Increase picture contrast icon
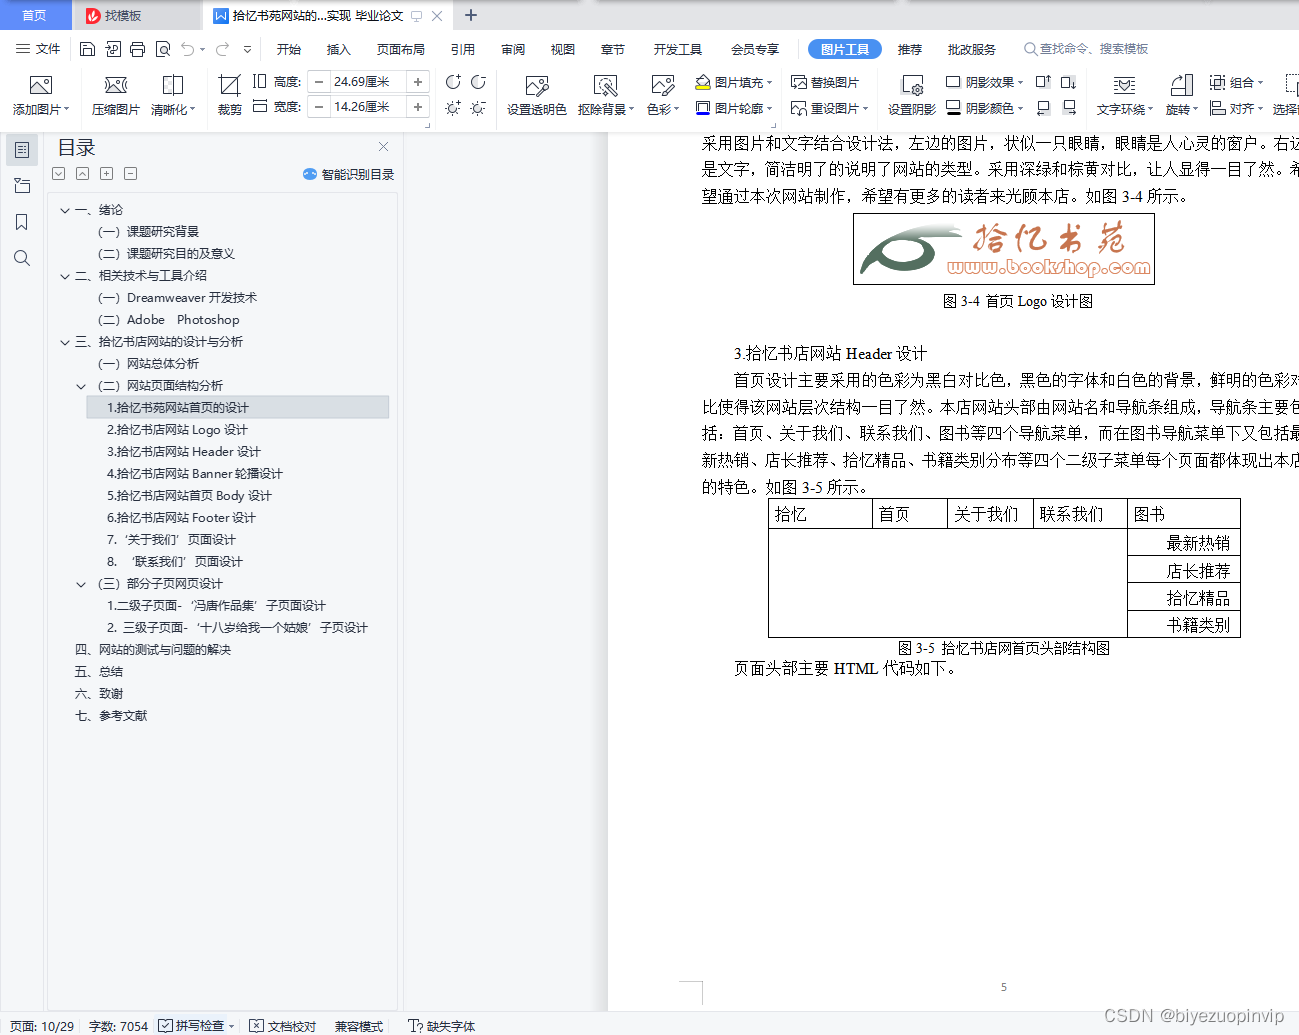The width and height of the screenshot is (1299, 1035). [453, 82]
